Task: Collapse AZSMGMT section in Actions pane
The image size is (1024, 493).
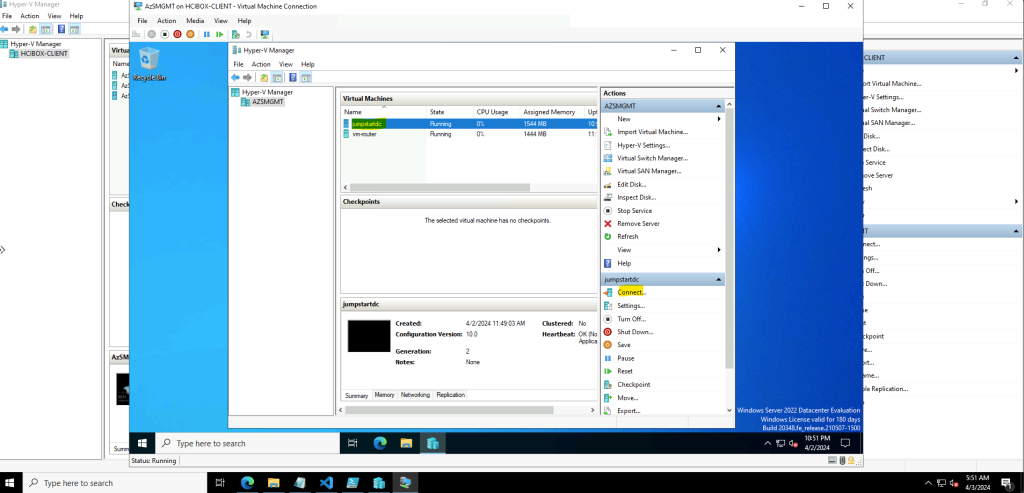Action: [718, 106]
